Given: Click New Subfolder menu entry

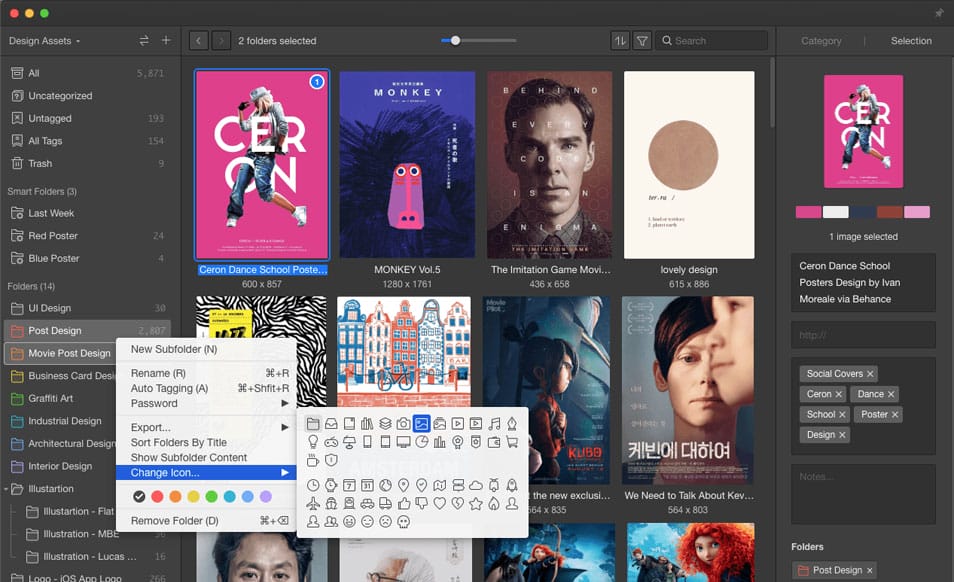Looking at the screenshot, I should [x=173, y=349].
